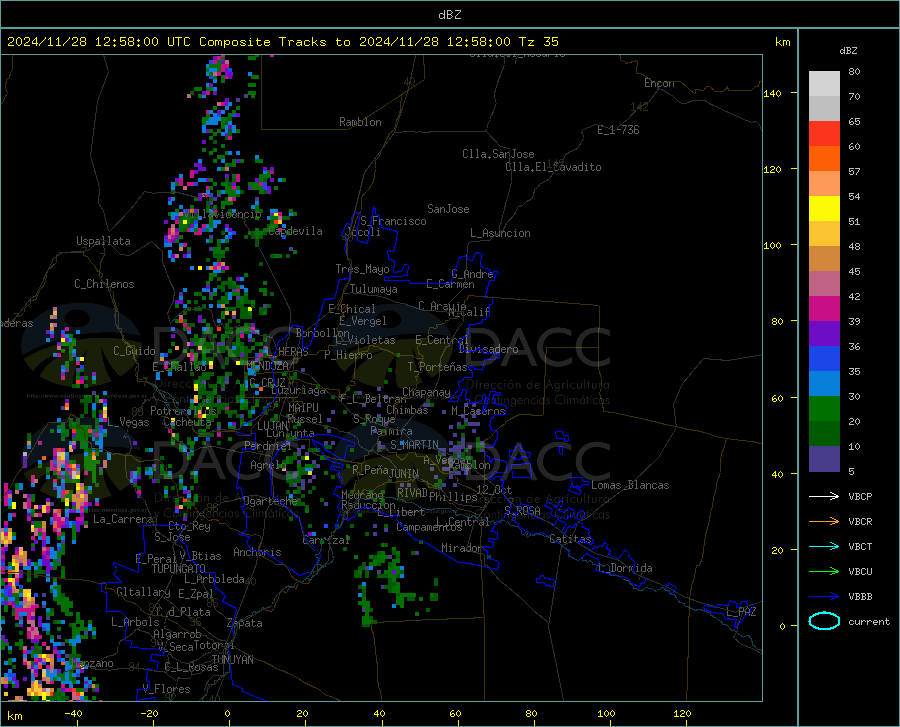Image resolution: width=900 pixels, height=727 pixels.
Task: Click the Potrerillos label on map
Action: pos(183,411)
